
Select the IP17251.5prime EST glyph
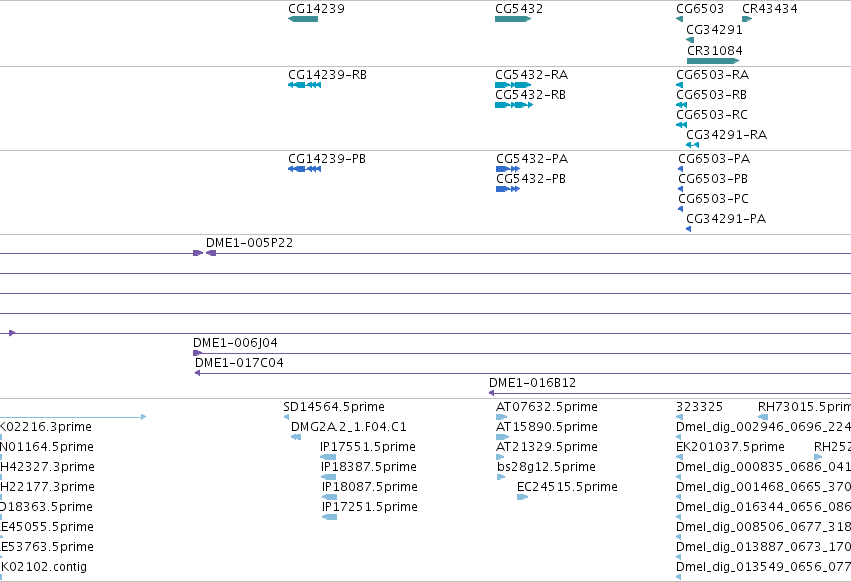329,517
